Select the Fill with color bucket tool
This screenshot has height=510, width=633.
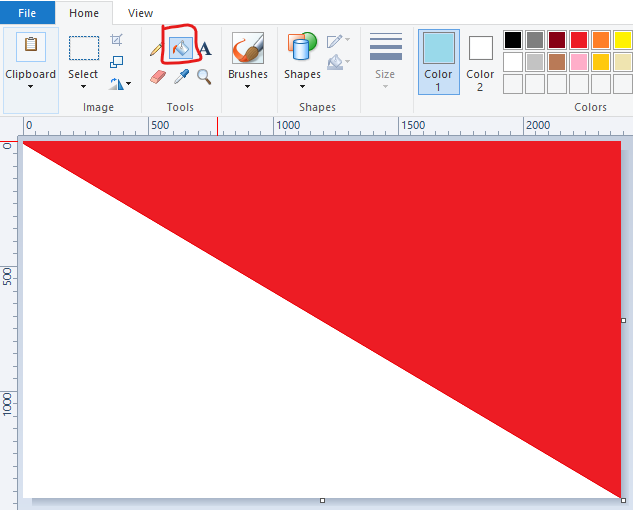point(180,48)
